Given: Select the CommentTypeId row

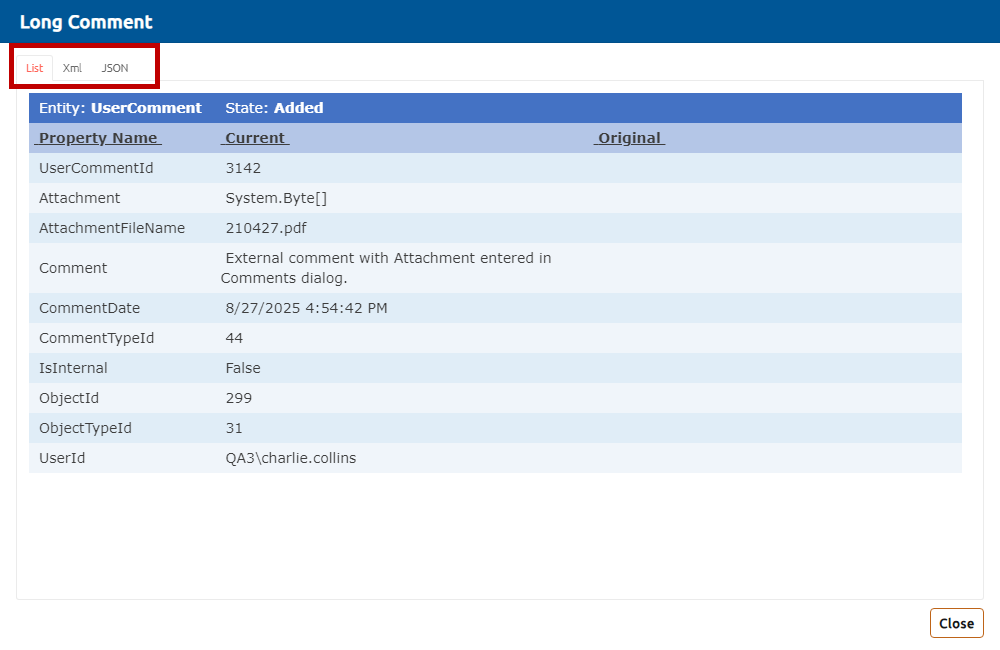Looking at the screenshot, I should tap(96, 338).
